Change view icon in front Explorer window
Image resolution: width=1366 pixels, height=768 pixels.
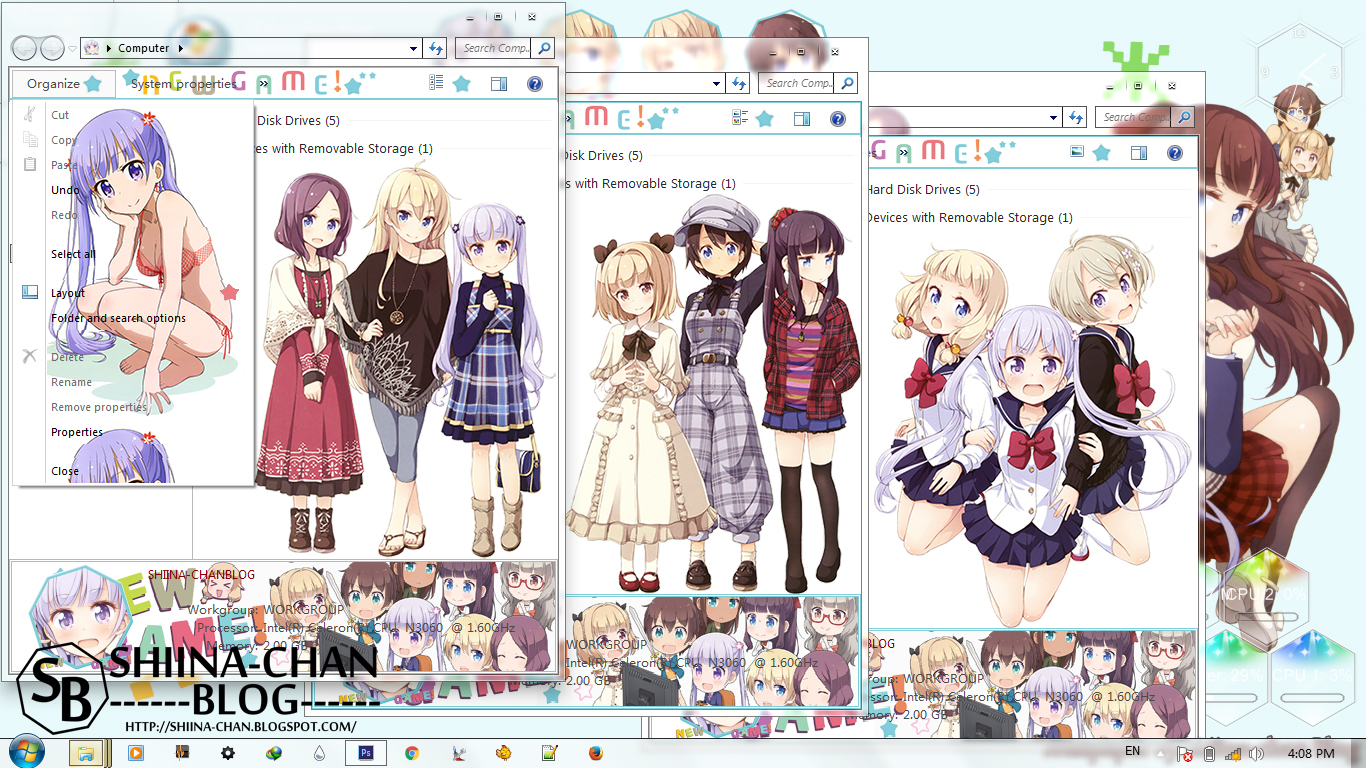(436, 84)
